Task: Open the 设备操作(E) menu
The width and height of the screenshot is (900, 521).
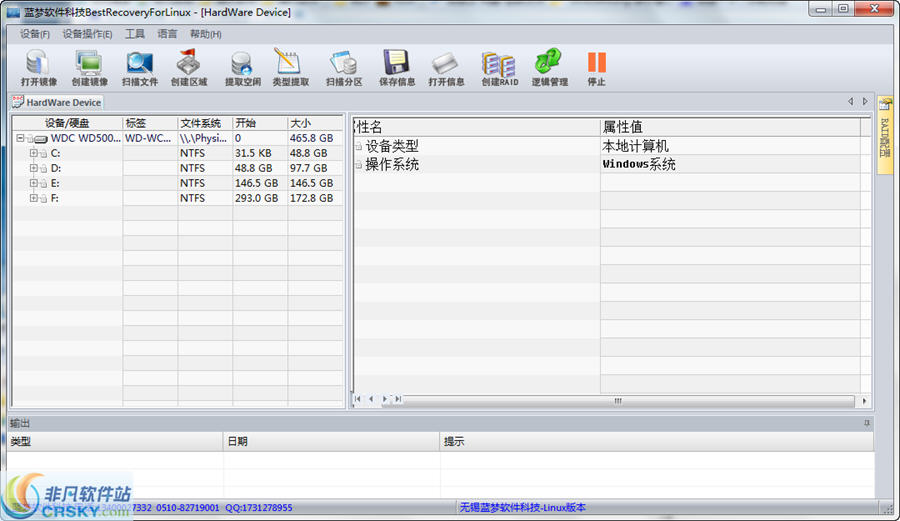Action: [87, 34]
